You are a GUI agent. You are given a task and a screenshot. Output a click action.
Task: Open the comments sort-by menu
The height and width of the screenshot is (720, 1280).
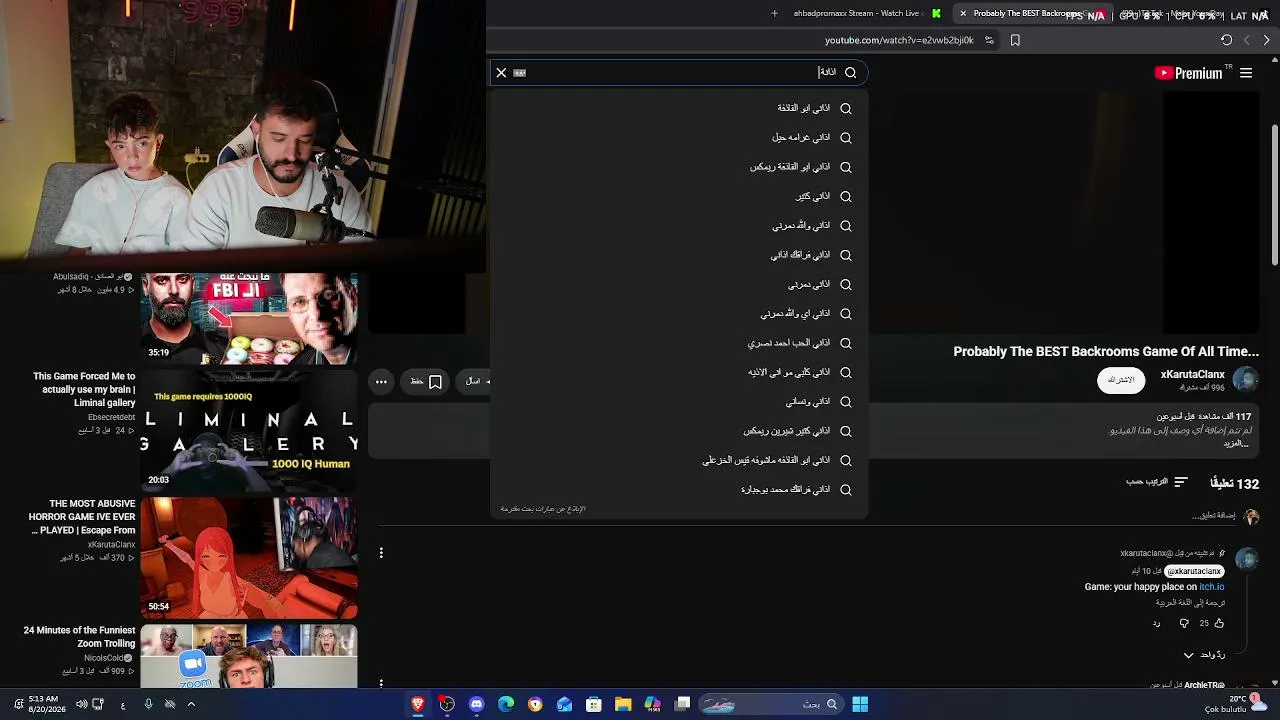point(1157,482)
